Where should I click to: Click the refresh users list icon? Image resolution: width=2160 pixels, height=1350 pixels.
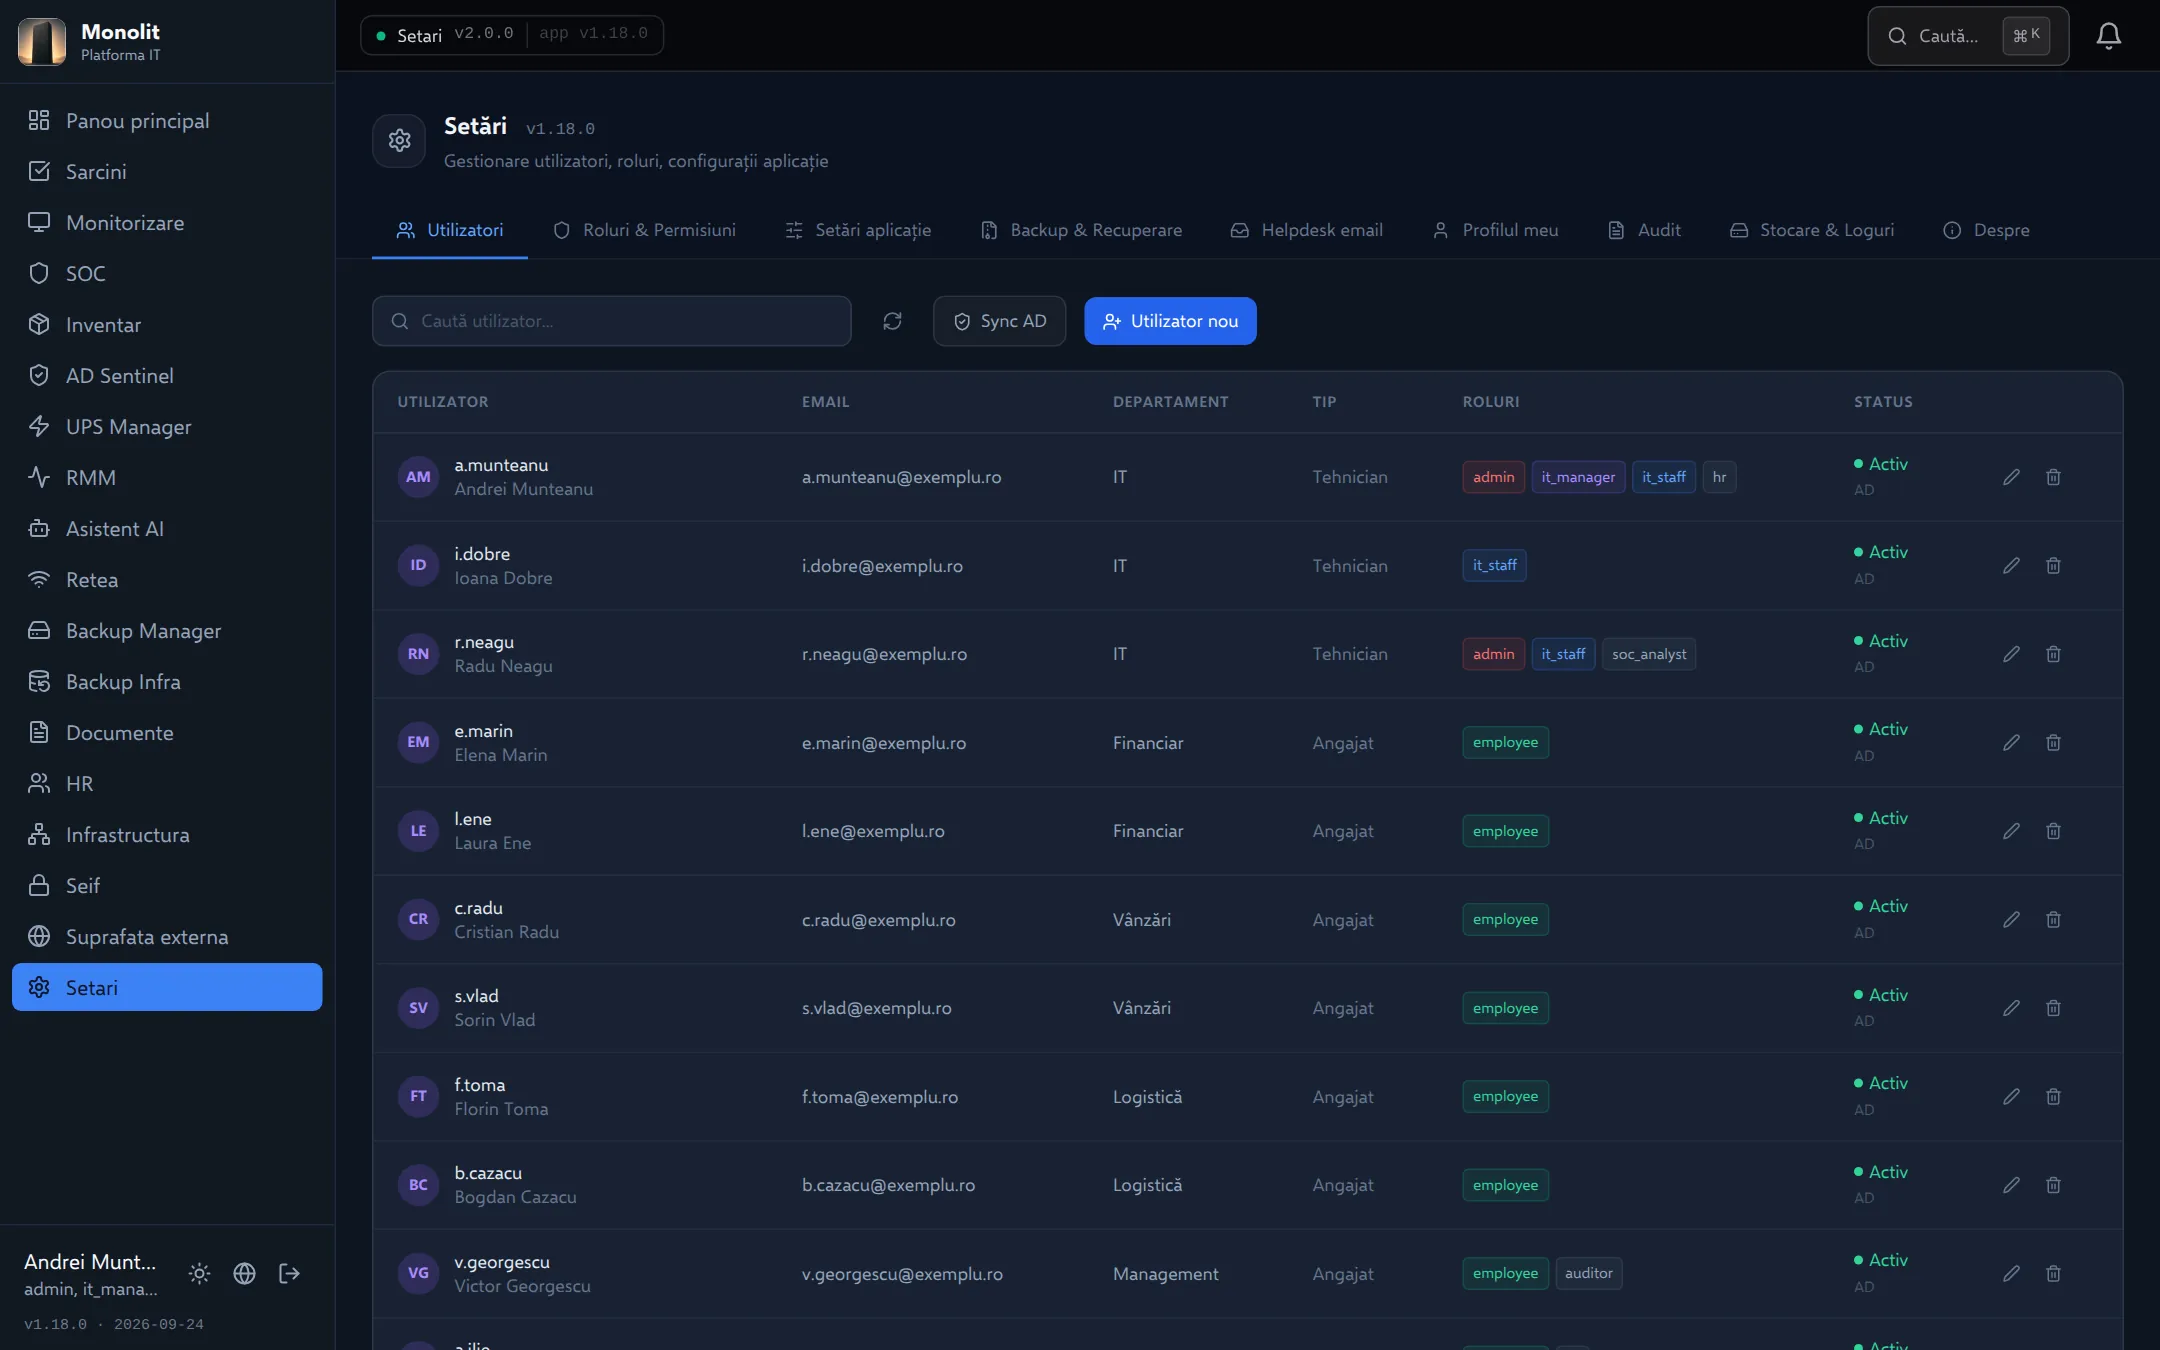coord(892,321)
